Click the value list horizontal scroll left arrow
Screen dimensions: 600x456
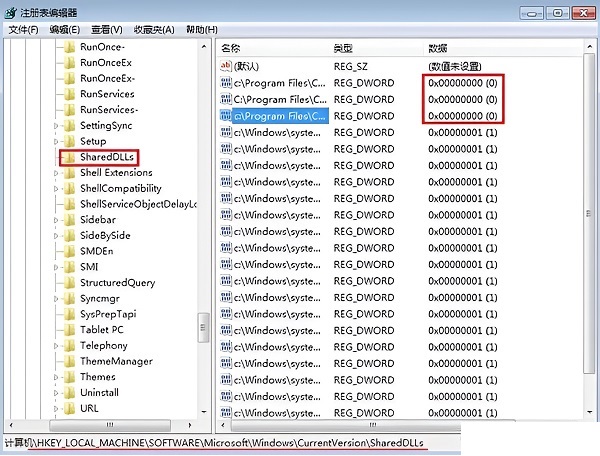[223, 425]
